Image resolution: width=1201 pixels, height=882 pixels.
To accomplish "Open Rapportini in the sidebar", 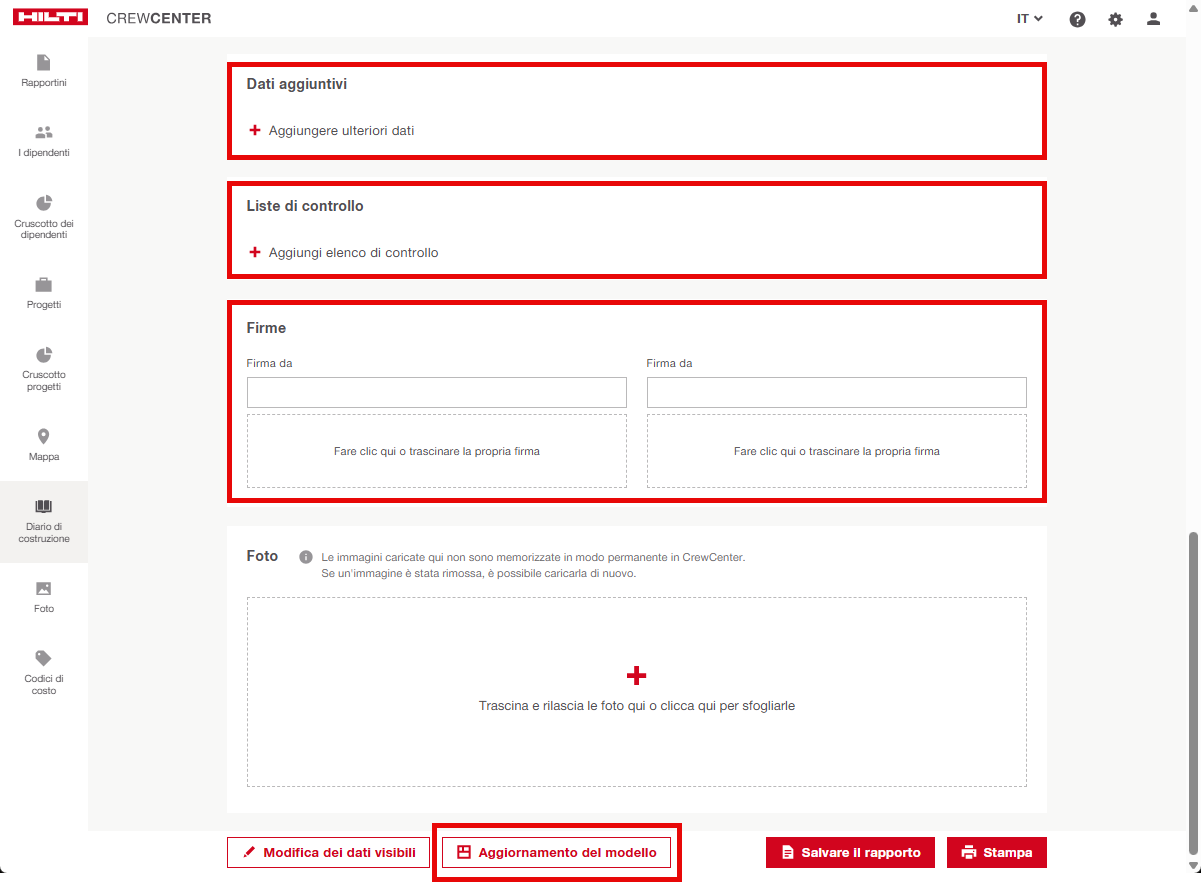I will point(44,71).
